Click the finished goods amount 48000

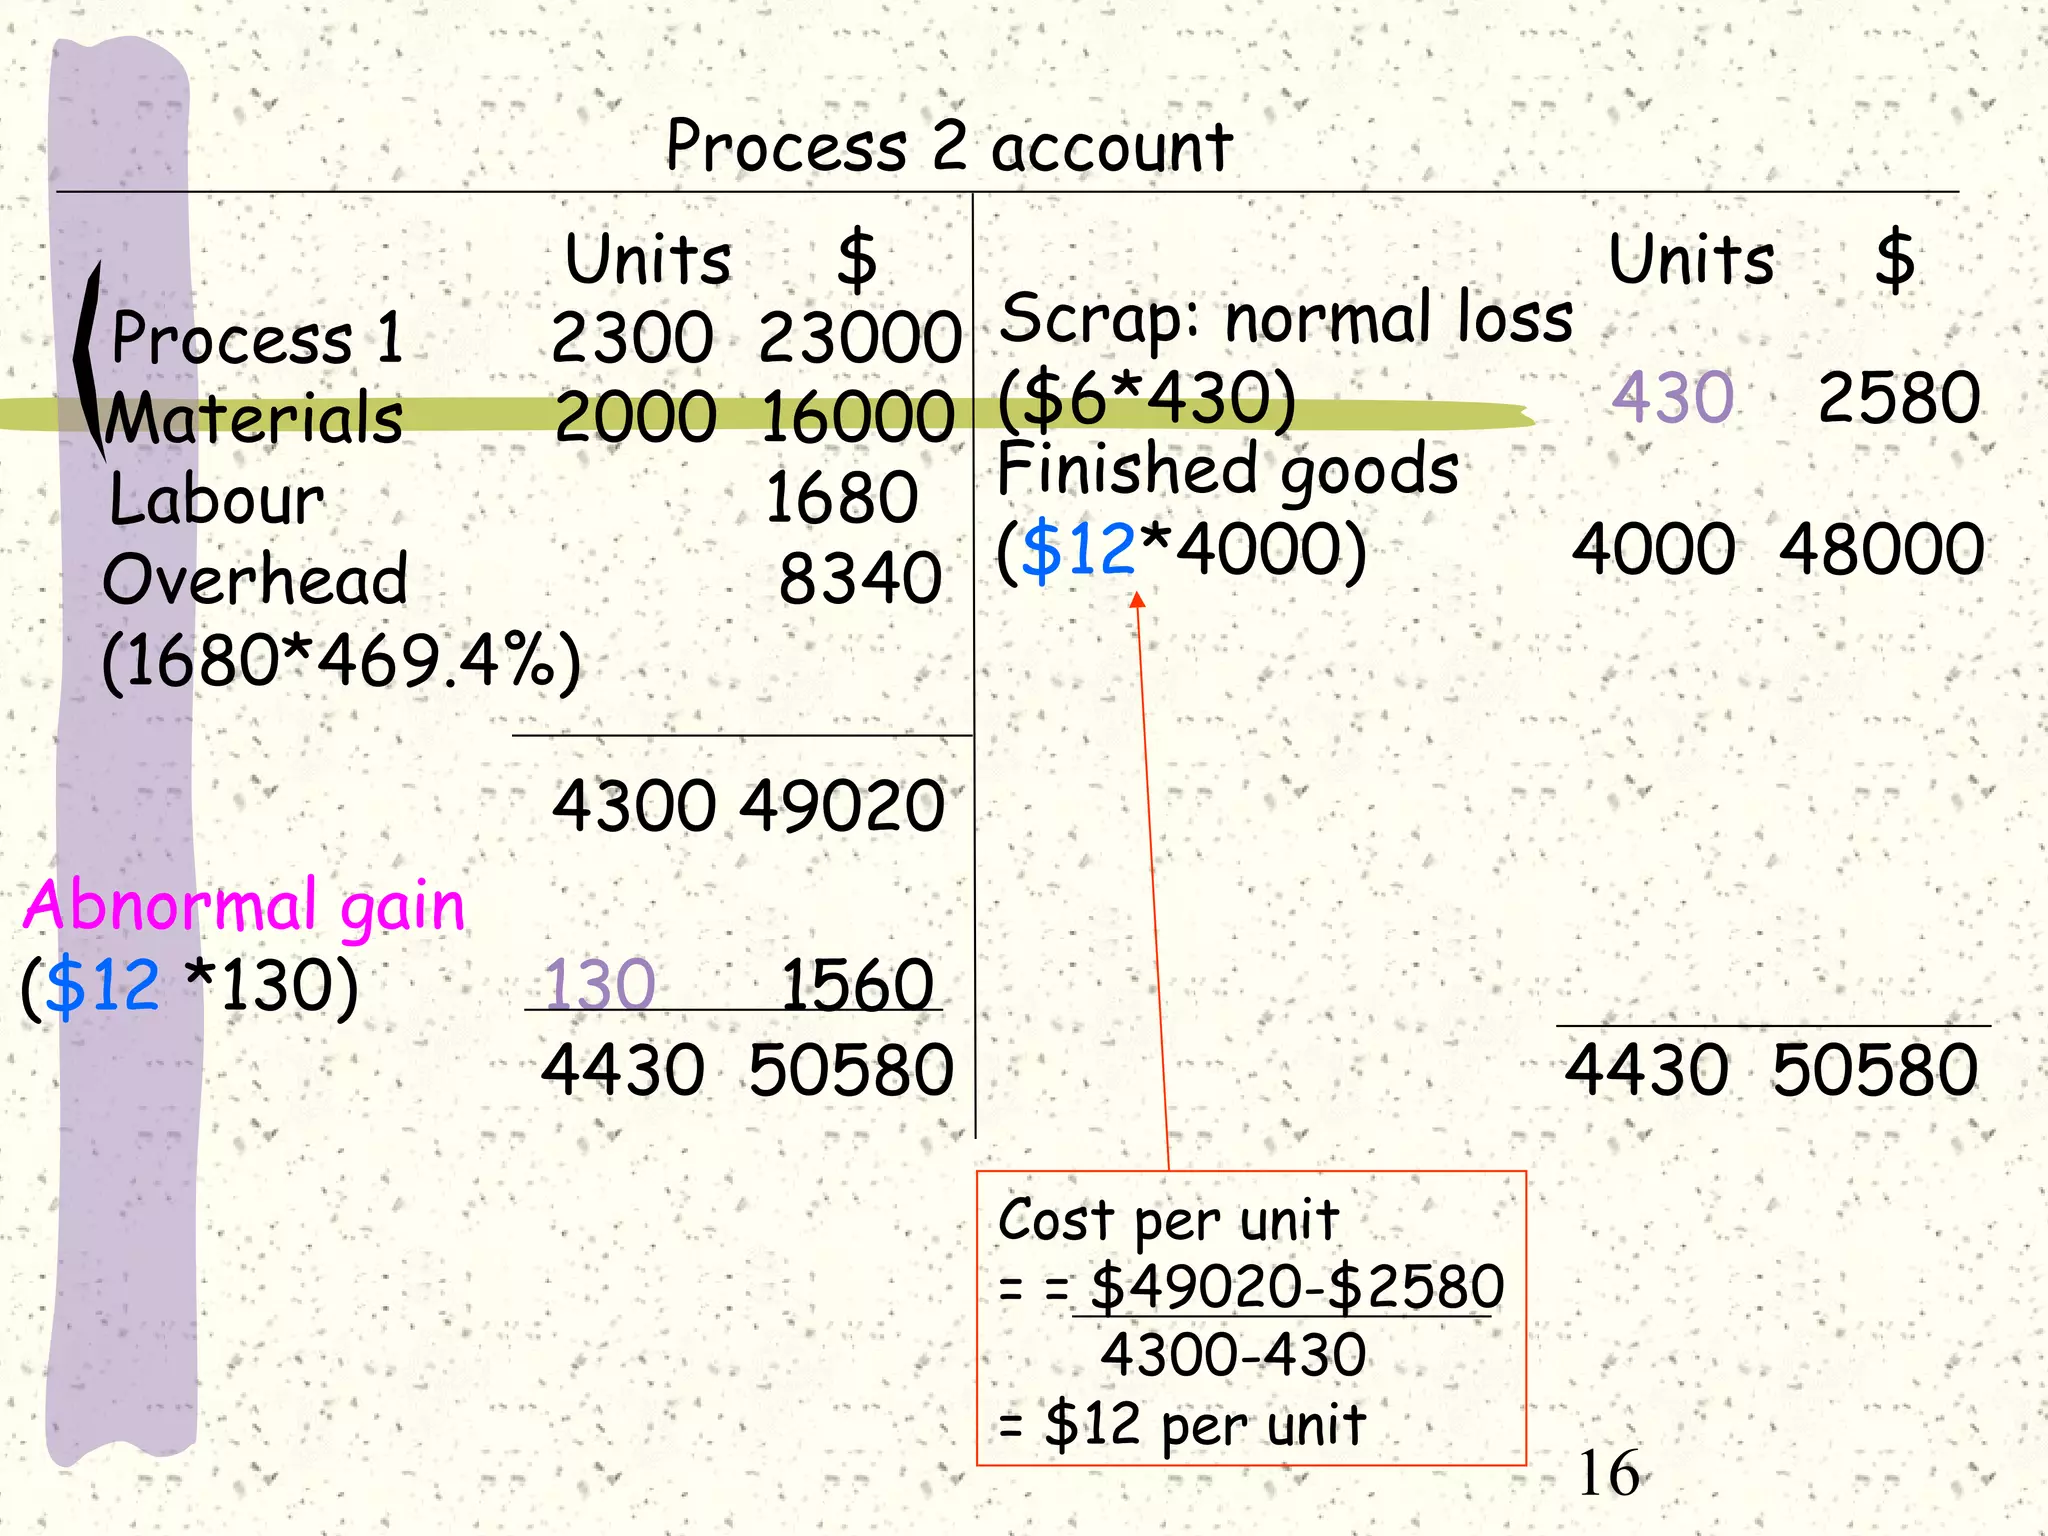click(x=1882, y=549)
